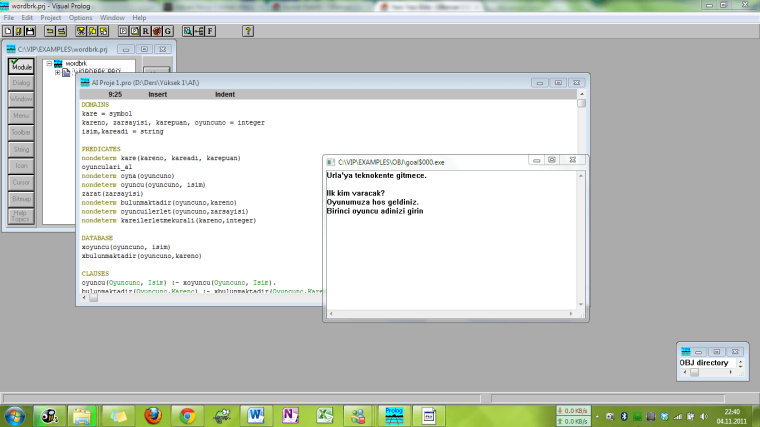The height and width of the screenshot is (427, 760).
Task: Expand the child file node under wordbrk
Action: [58, 72]
